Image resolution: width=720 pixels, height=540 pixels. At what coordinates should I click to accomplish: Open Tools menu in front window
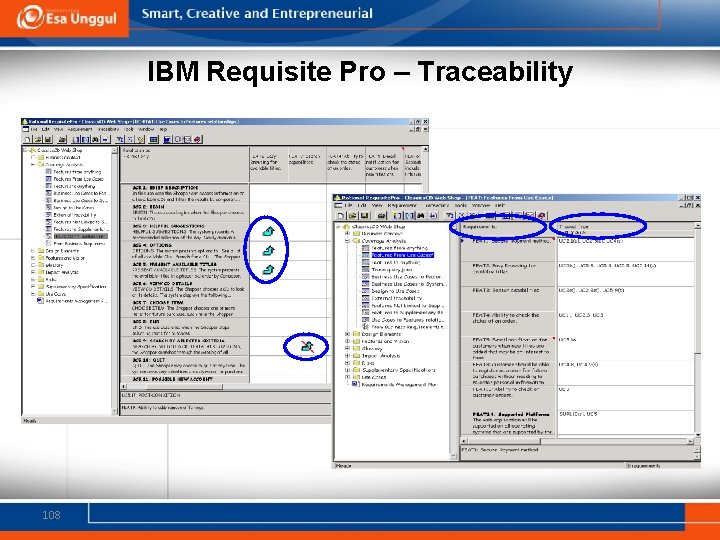[461, 206]
